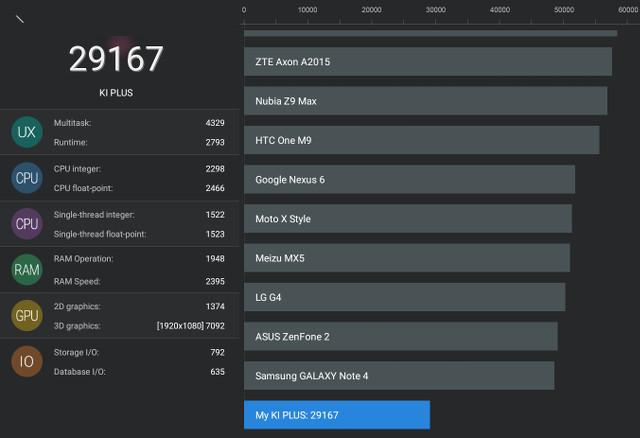Click the CPU integer score 2298
640x438 pixels.
(215, 169)
